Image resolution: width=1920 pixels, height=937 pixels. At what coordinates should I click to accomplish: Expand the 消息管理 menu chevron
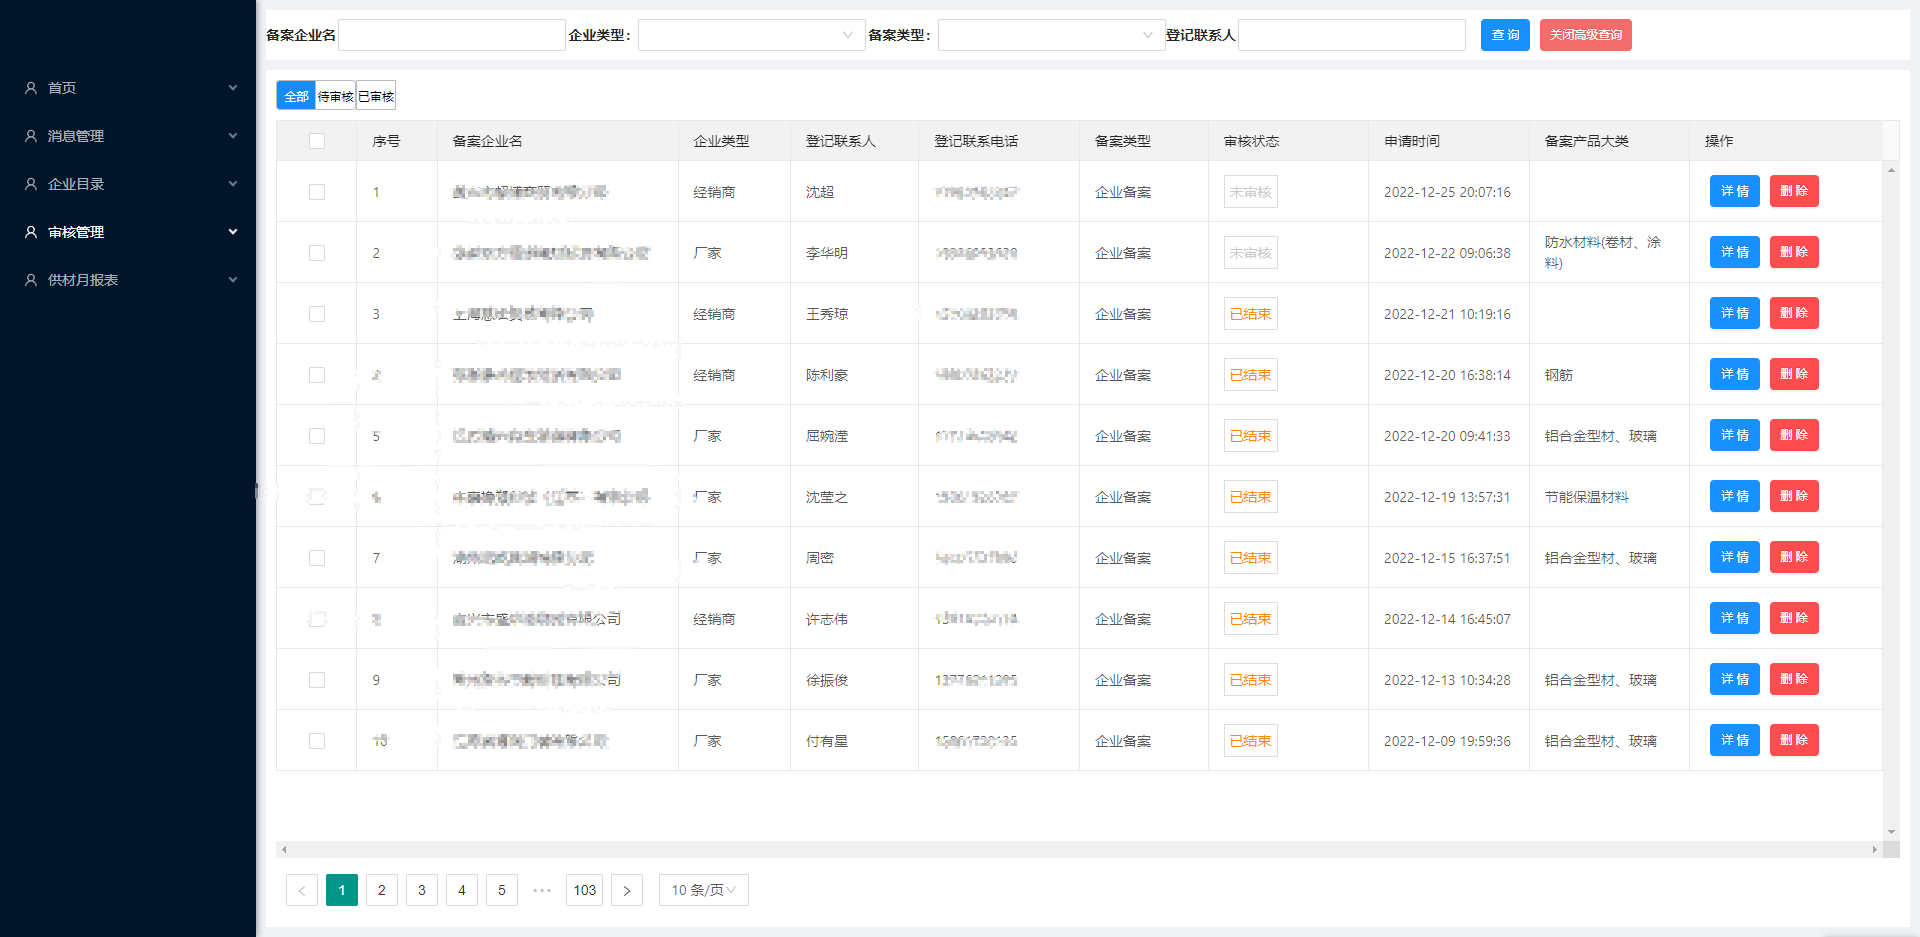tap(233, 136)
